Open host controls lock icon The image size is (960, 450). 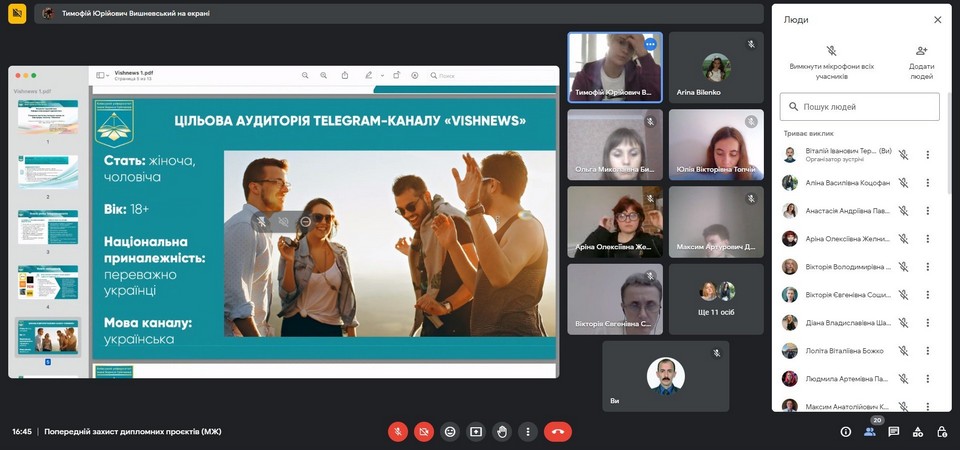click(x=942, y=431)
